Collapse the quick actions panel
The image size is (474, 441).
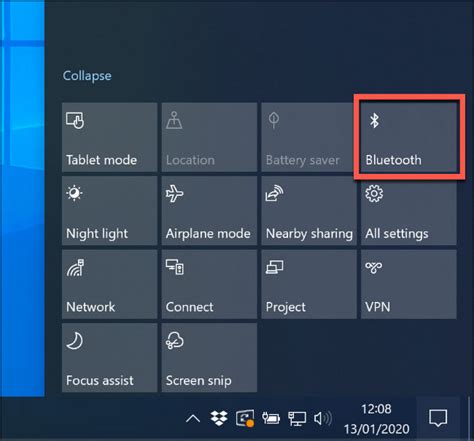[87, 76]
